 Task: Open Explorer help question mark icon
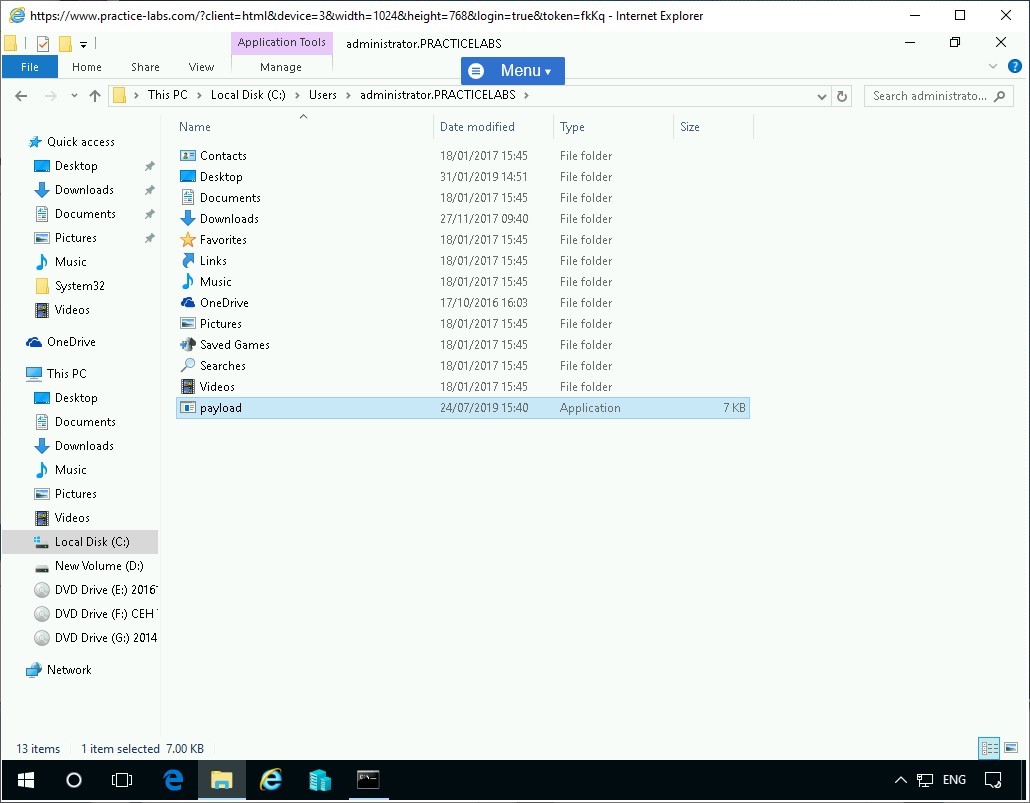click(x=1015, y=66)
